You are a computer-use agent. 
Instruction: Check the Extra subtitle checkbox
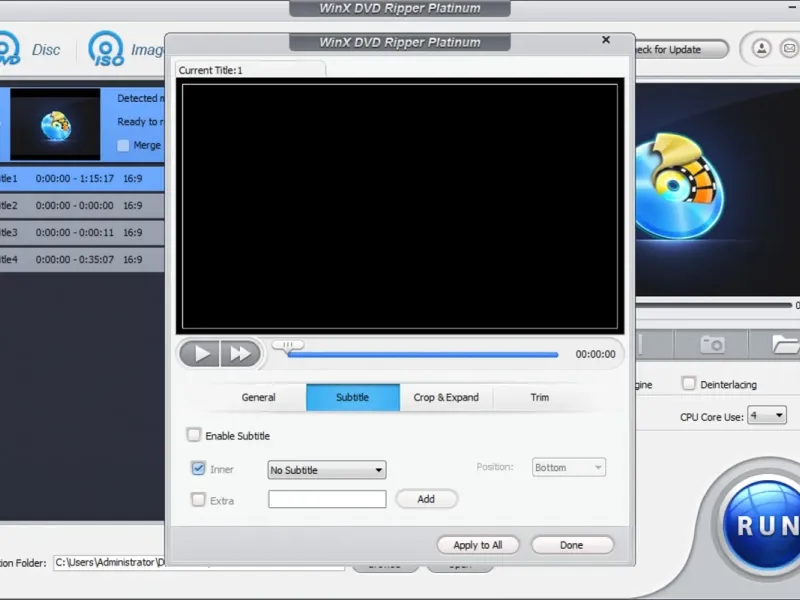pyautogui.click(x=198, y=499)
